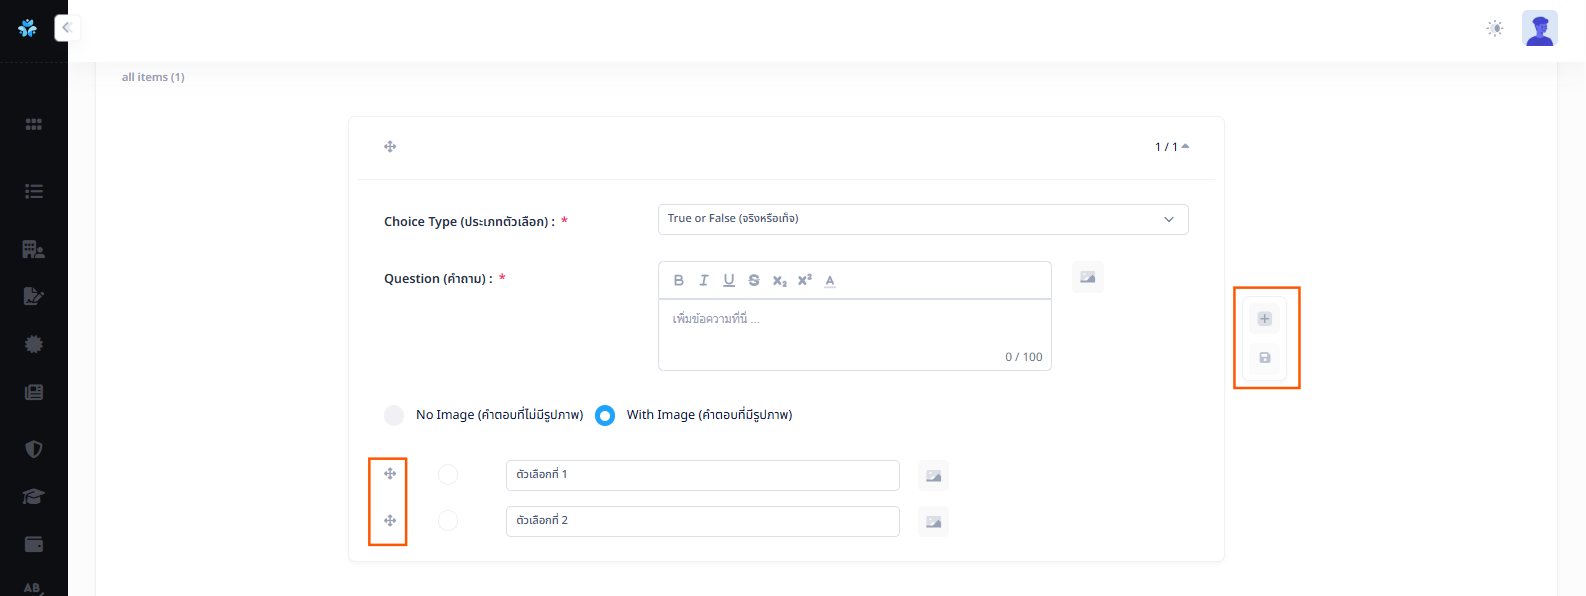1586x596 pixels.
Task: Open the Choice Type dropdown
Action: click(x=922, y=219)
